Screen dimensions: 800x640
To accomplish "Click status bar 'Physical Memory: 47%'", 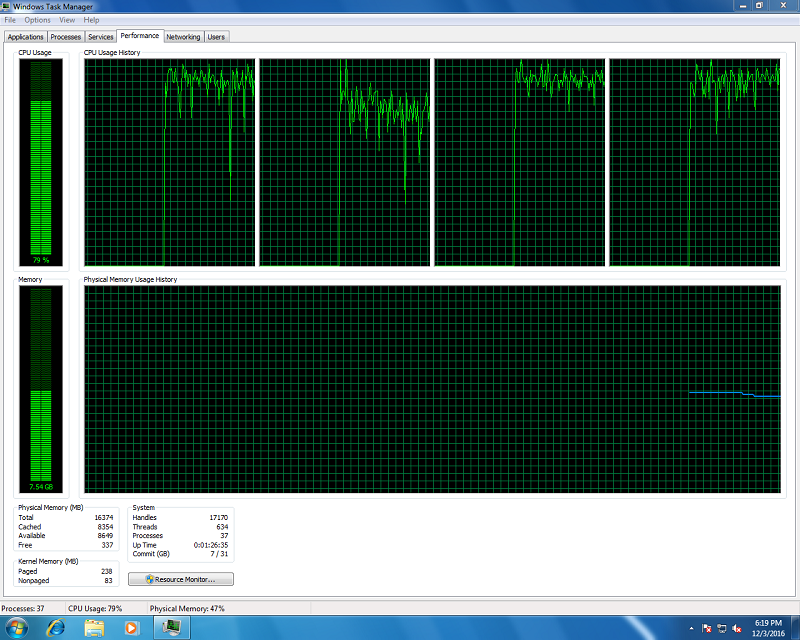I will (187, 608).
